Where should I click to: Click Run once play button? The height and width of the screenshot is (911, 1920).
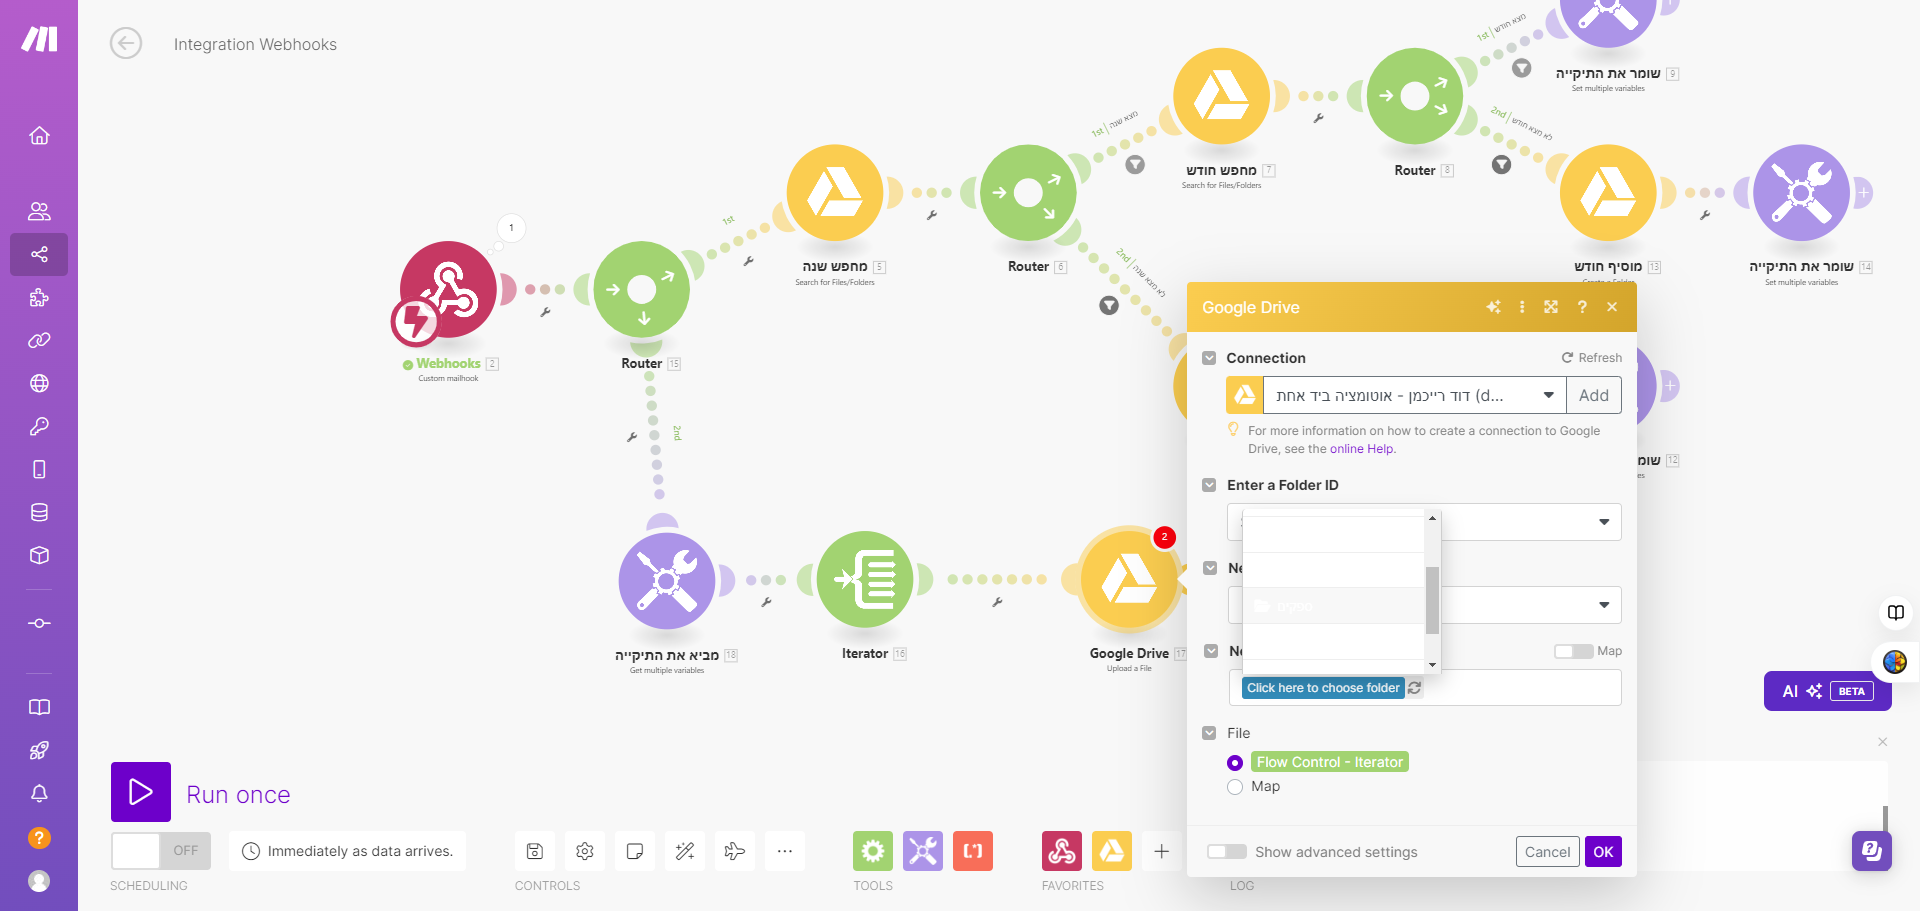[141, 792]
